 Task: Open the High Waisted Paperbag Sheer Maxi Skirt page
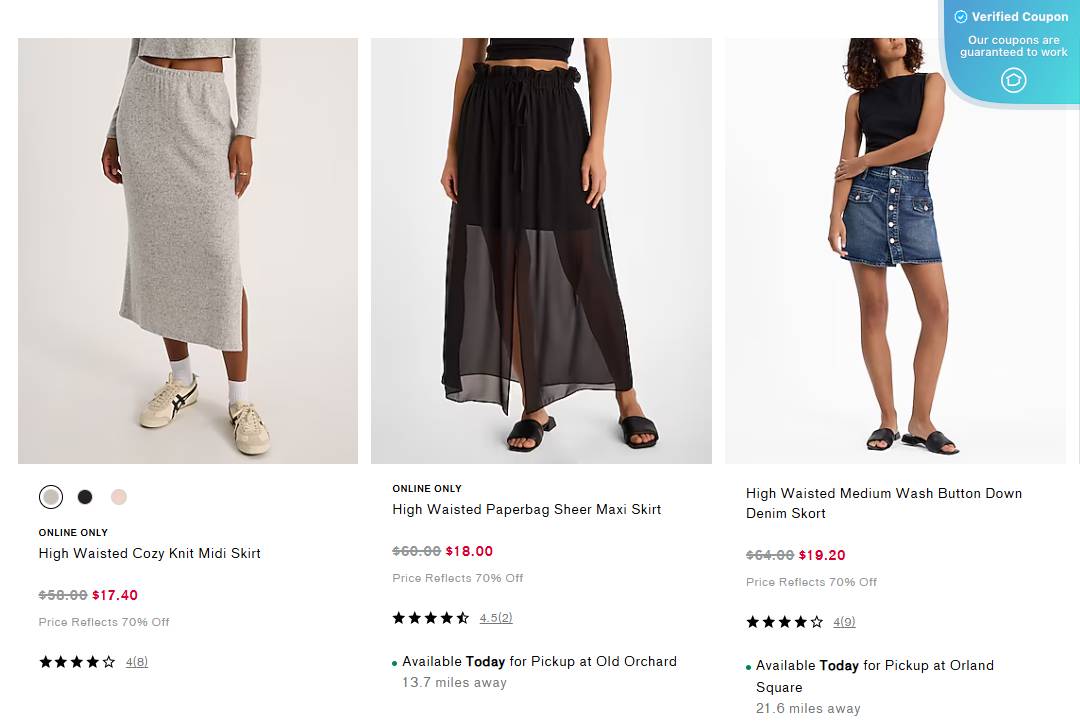526,509
